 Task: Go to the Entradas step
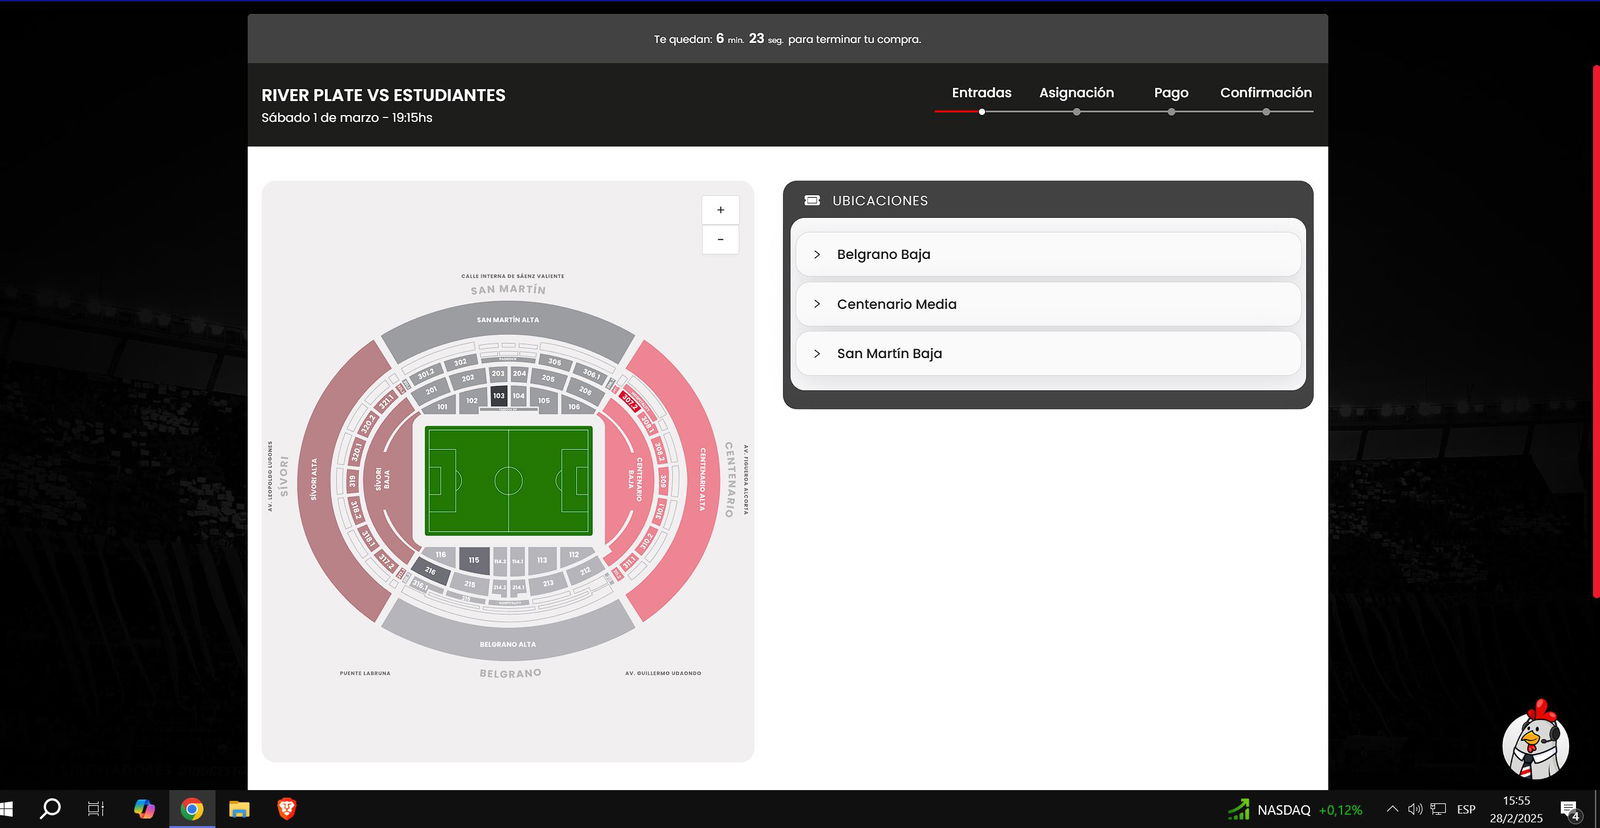point(981,93)
